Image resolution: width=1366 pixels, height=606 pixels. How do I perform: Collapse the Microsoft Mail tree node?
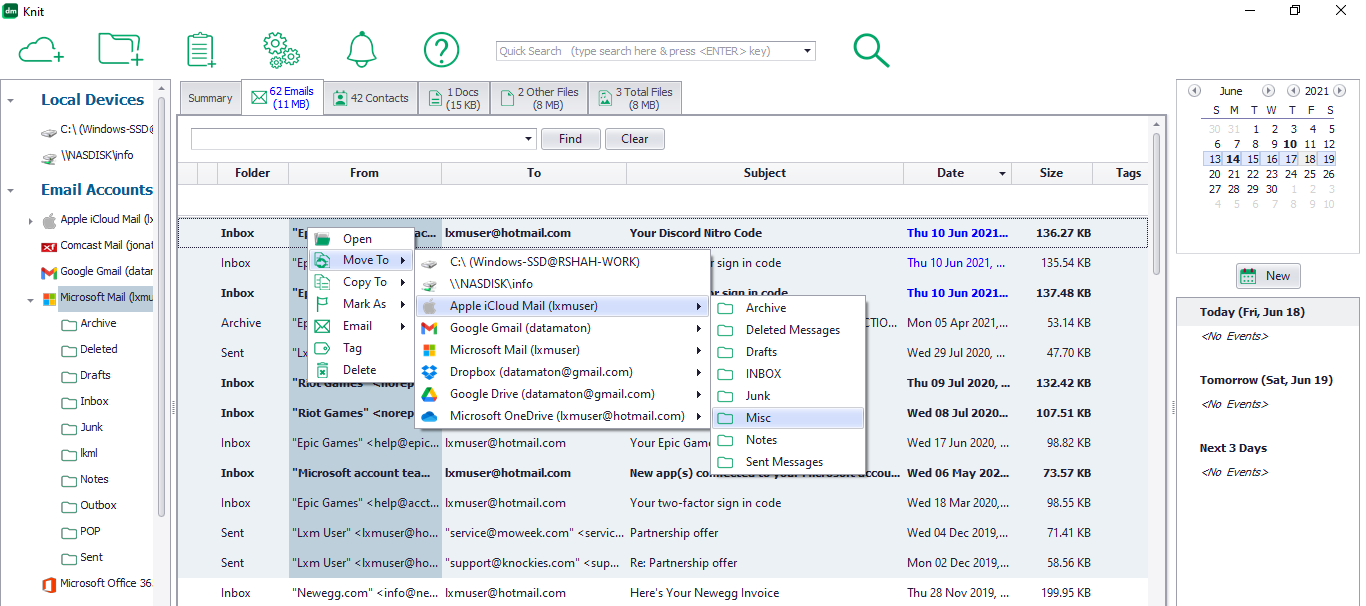[30, 298]
